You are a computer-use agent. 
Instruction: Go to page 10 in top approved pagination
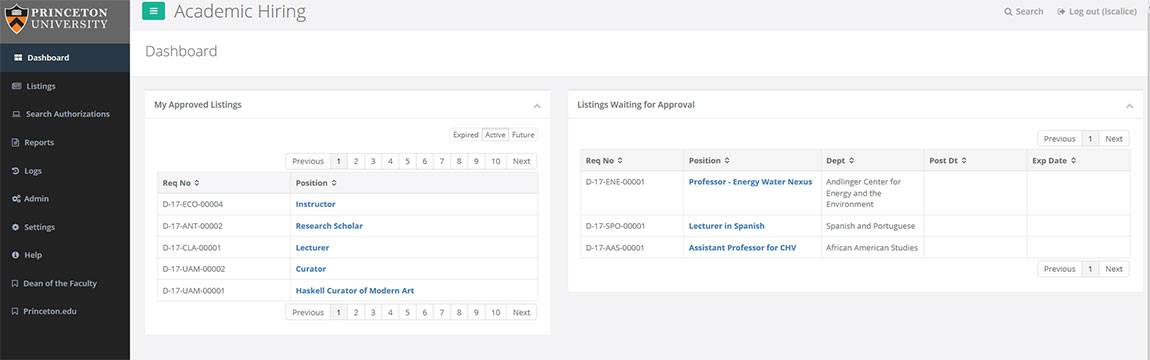pos(496,161)
